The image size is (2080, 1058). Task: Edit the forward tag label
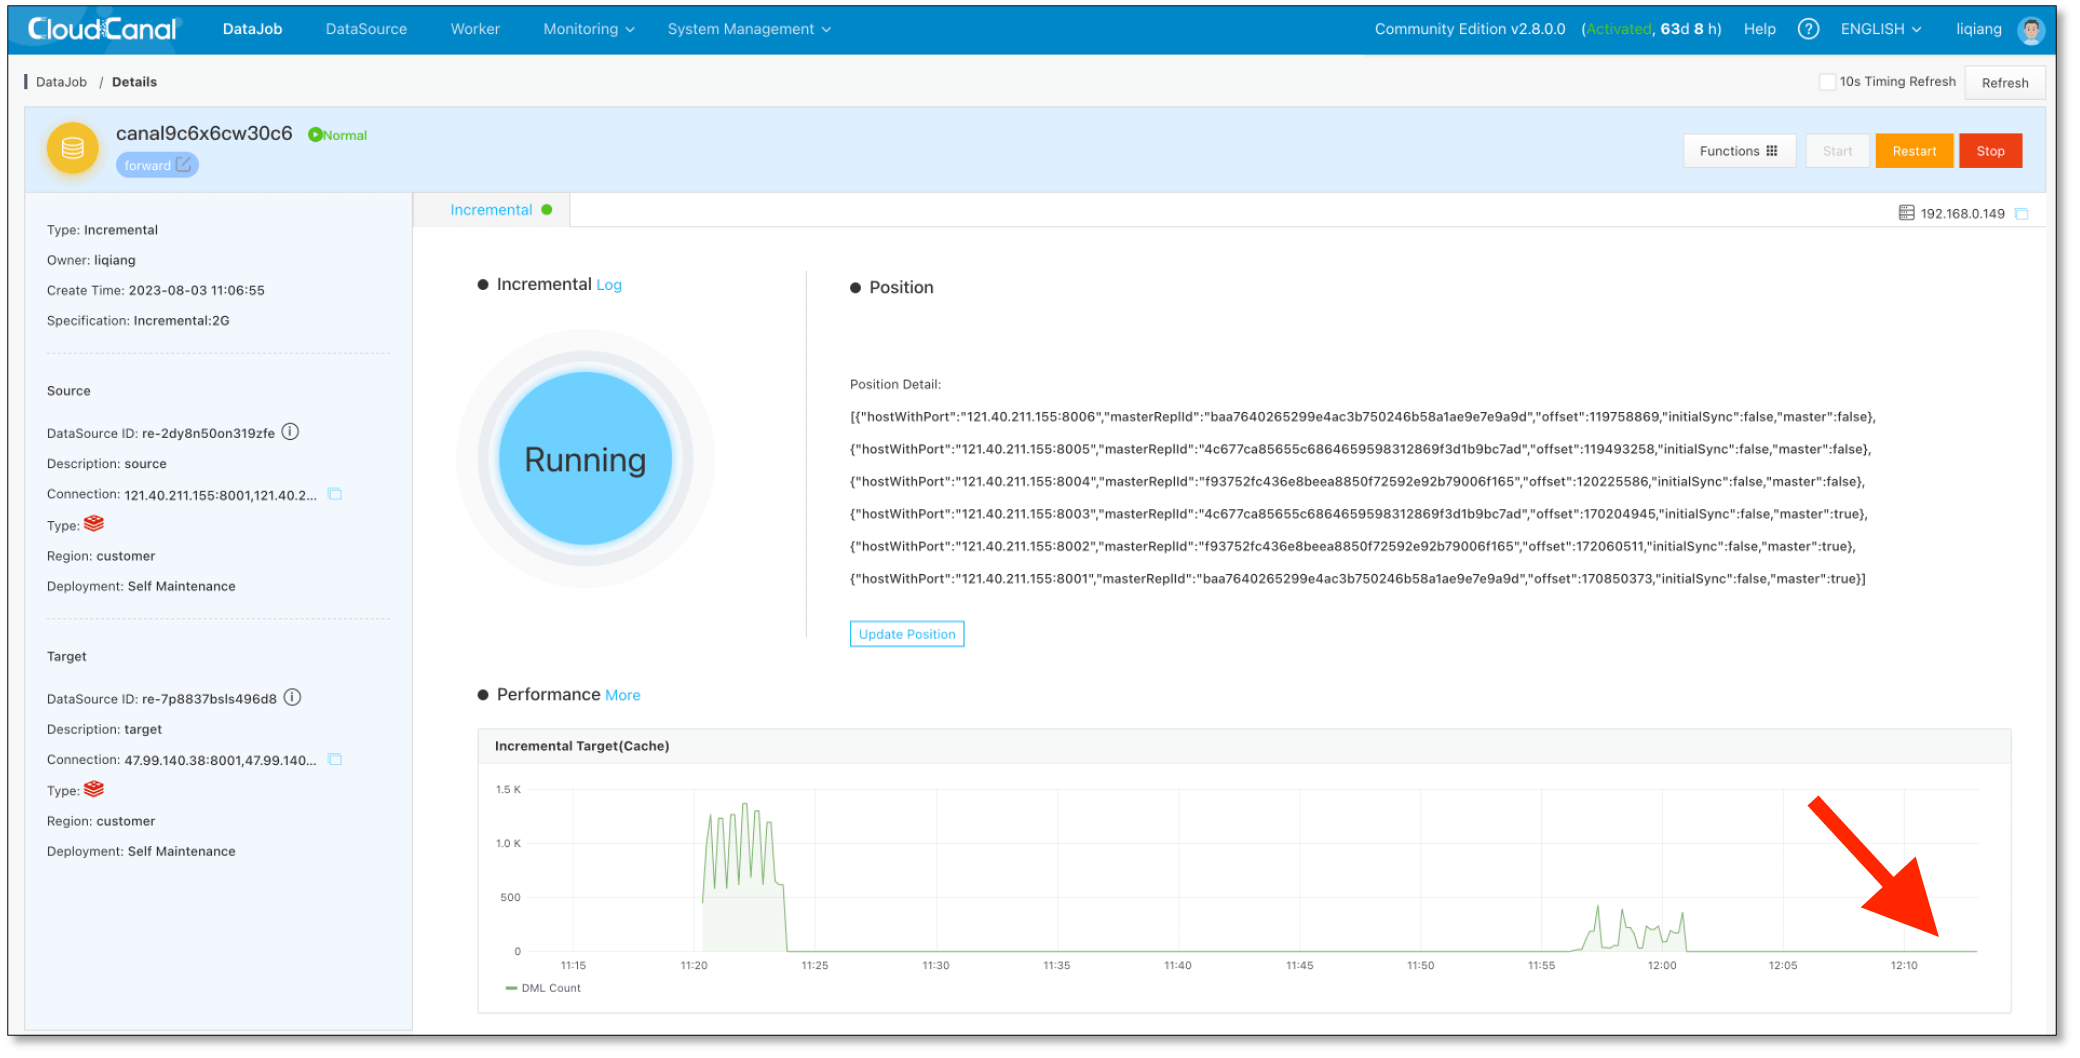click(184, 164)
